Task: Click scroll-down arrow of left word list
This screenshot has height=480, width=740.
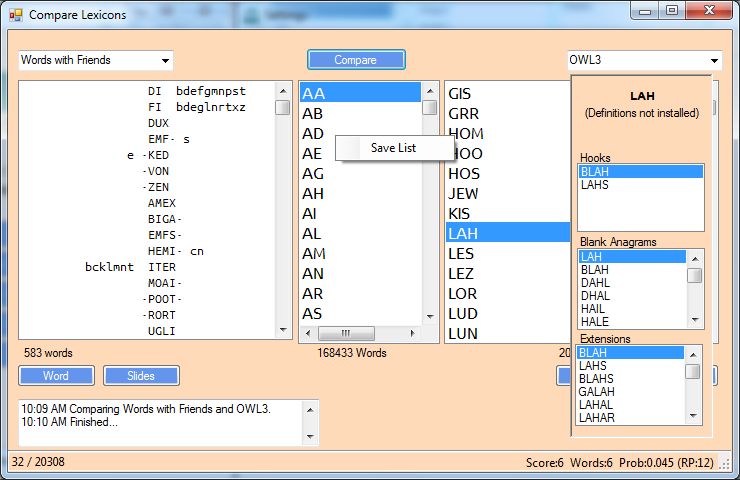Action: pos(283,330)
